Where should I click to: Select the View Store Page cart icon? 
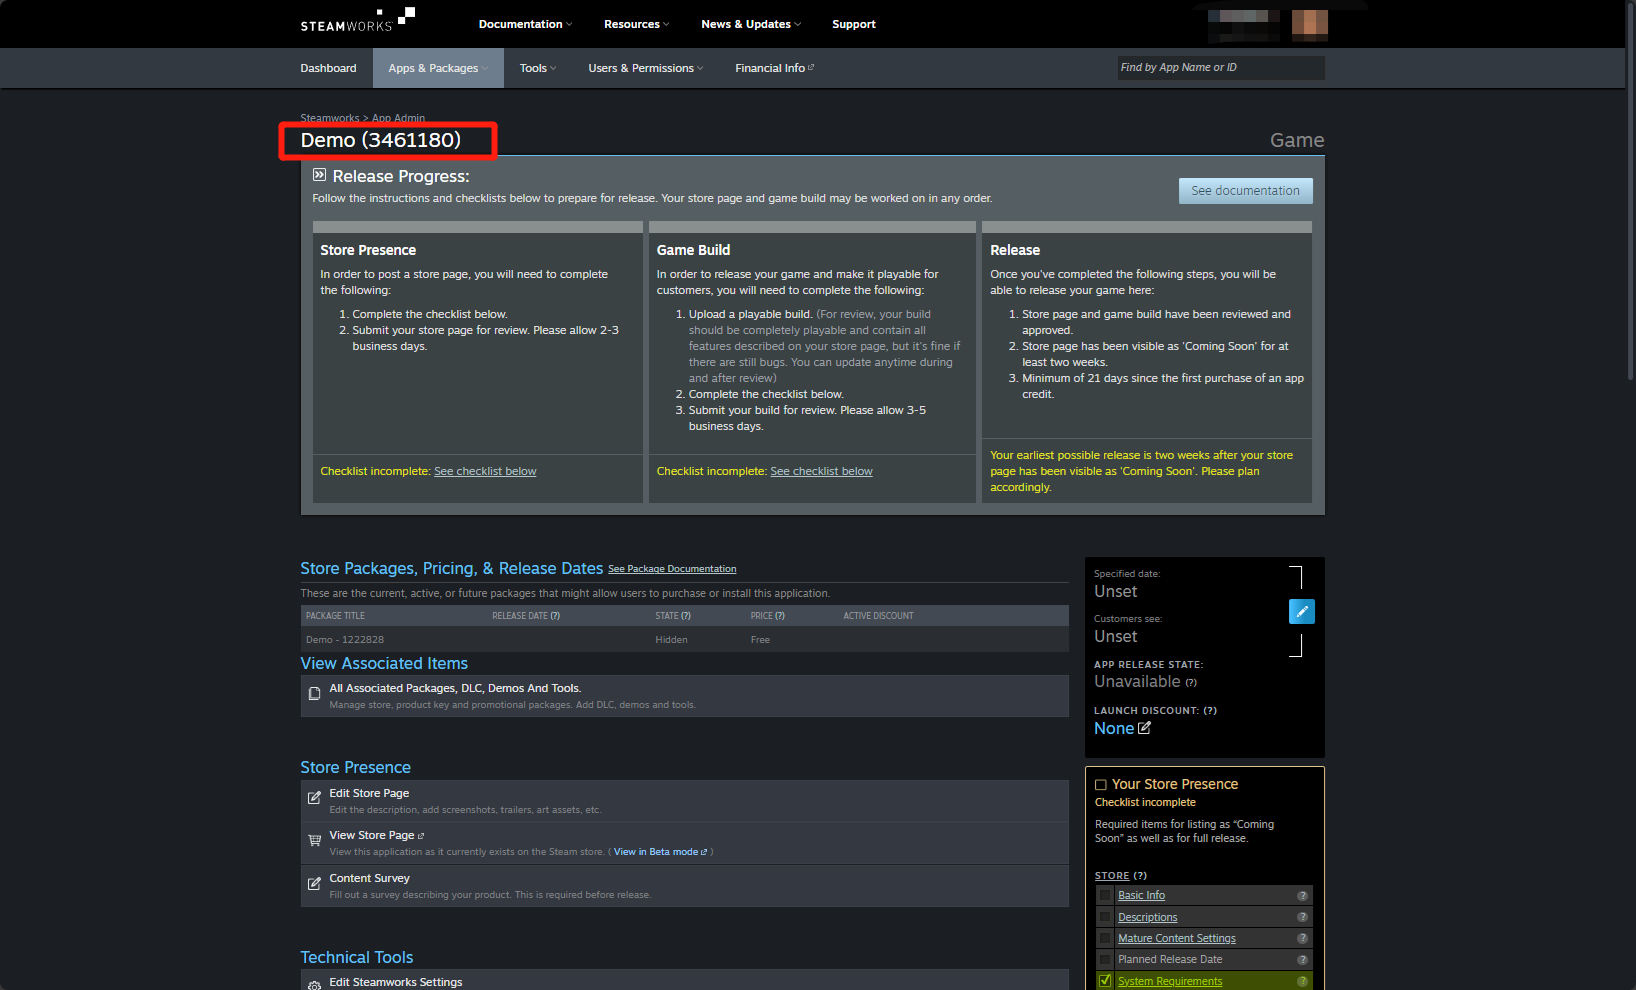pos(314,842)
